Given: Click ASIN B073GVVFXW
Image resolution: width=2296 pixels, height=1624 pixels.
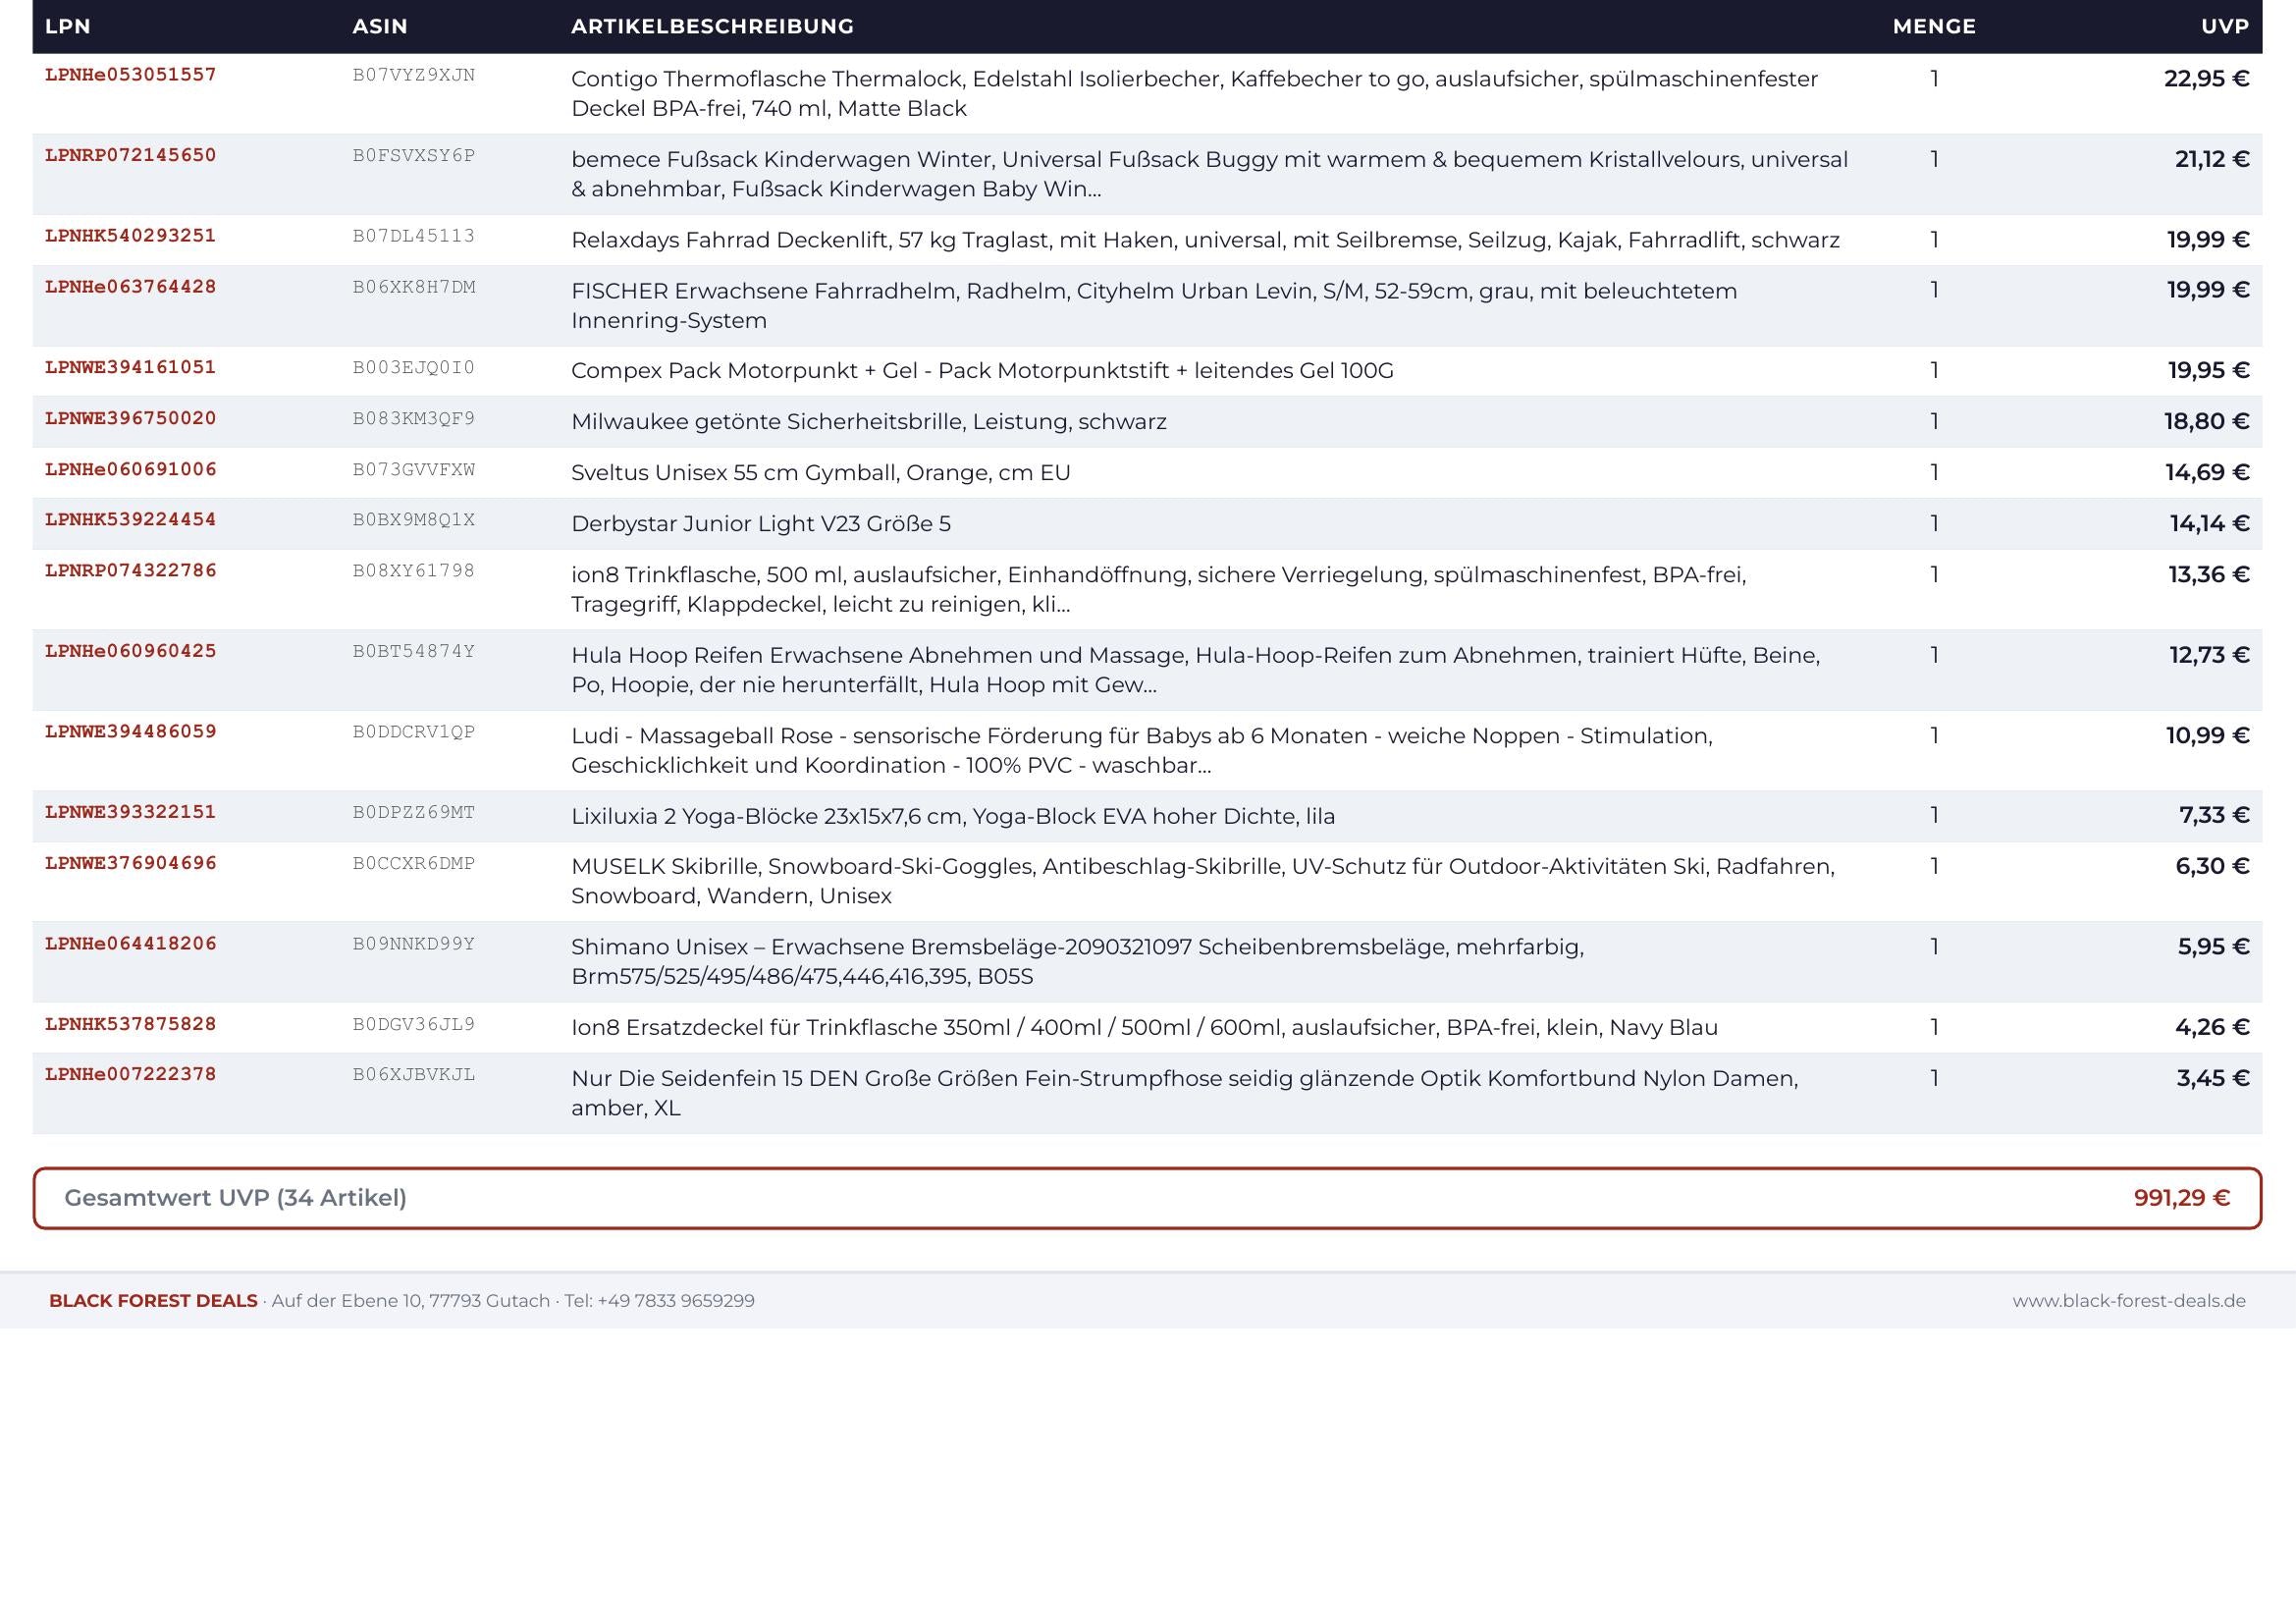Looking at the screenshot, I should point(414,470).
